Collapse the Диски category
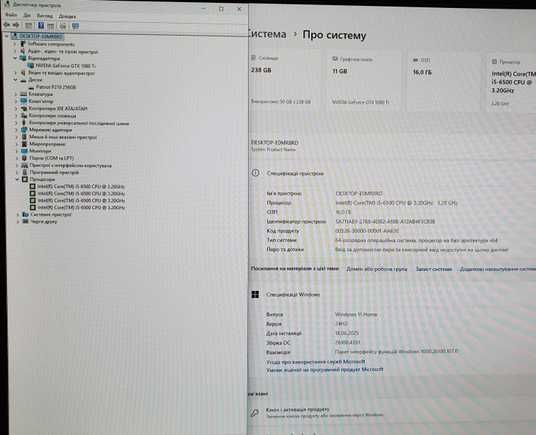Viewport: 536px width, 435px height. [15, 80]
